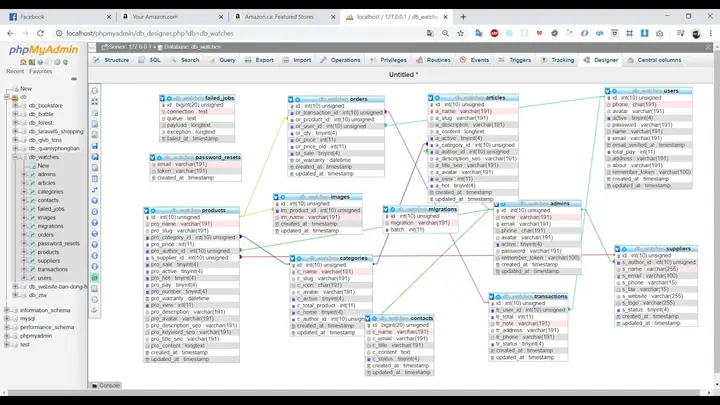Collapse the db_watches database tree node
Image resolution: width=720 pixels, height=405 pixels.
tap(16, 157)
